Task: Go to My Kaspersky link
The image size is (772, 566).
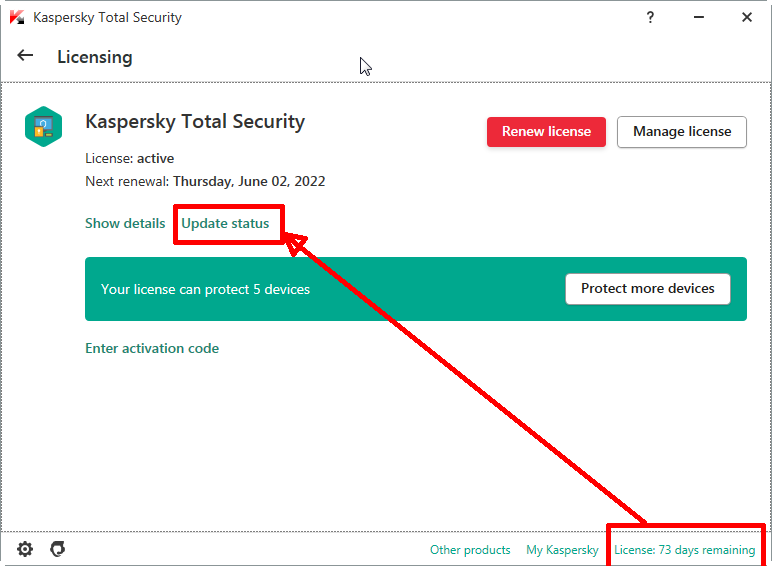Action: [x=562, y=550]
